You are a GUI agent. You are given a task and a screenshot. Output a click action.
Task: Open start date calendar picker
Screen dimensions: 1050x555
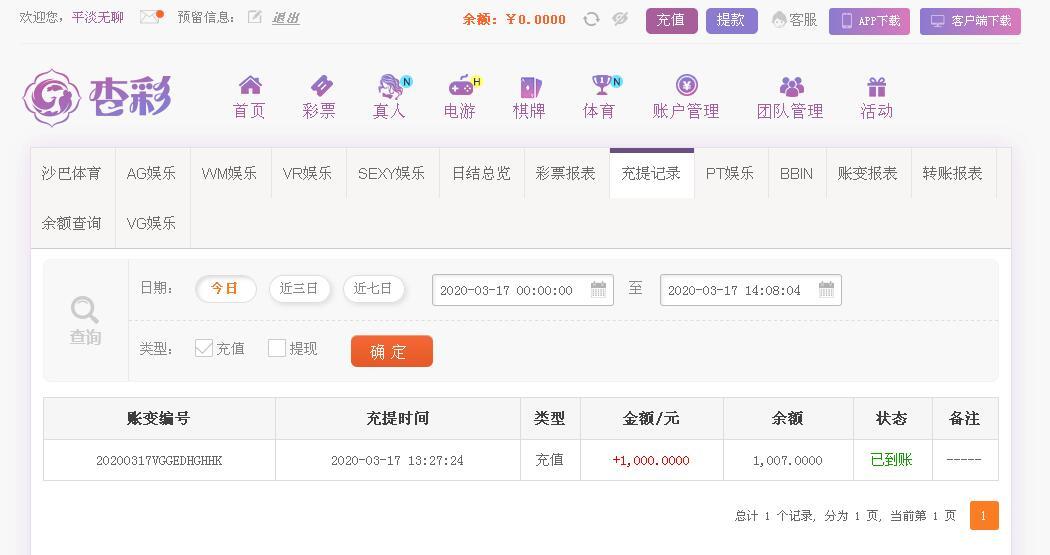click(x=598, y=290)
